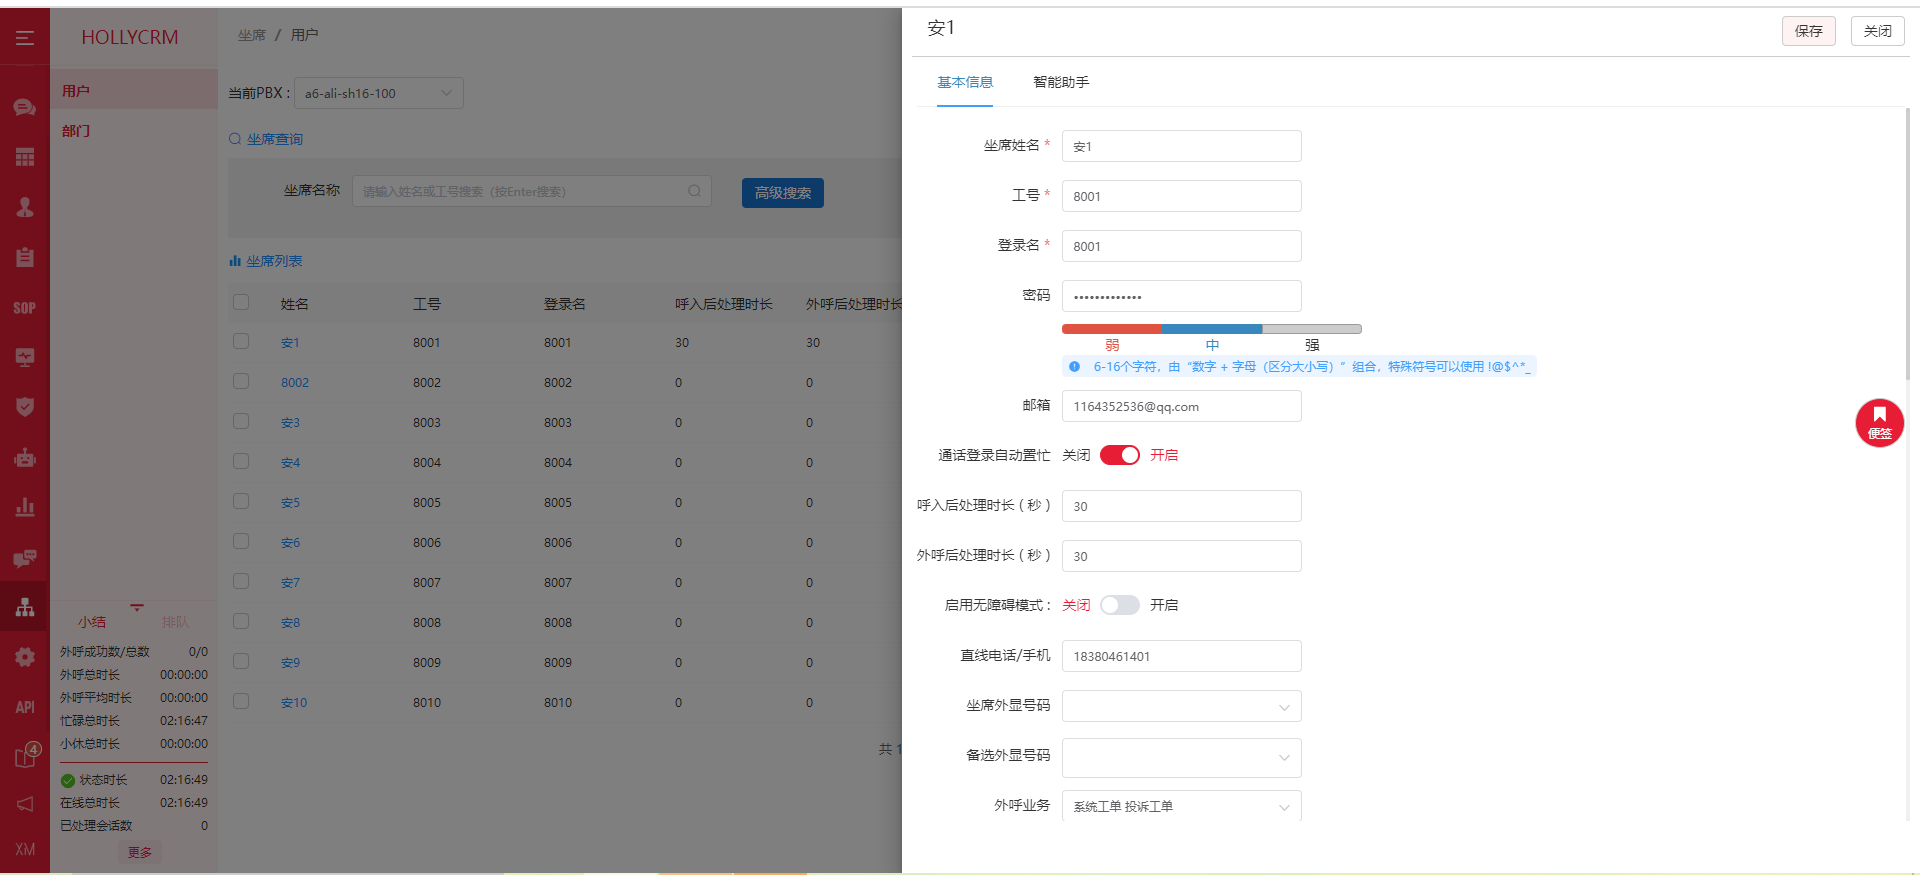Click the robot icon in sidebar
Image resolution: width=1920 pixels, height=875 pixels.
25,458
